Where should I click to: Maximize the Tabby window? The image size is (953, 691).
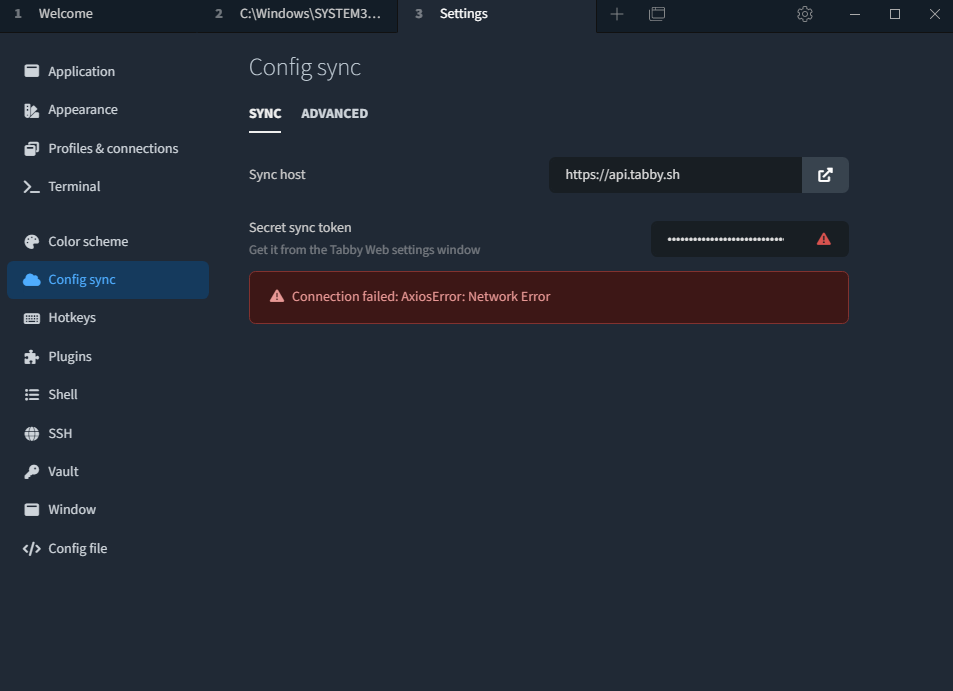895,14
